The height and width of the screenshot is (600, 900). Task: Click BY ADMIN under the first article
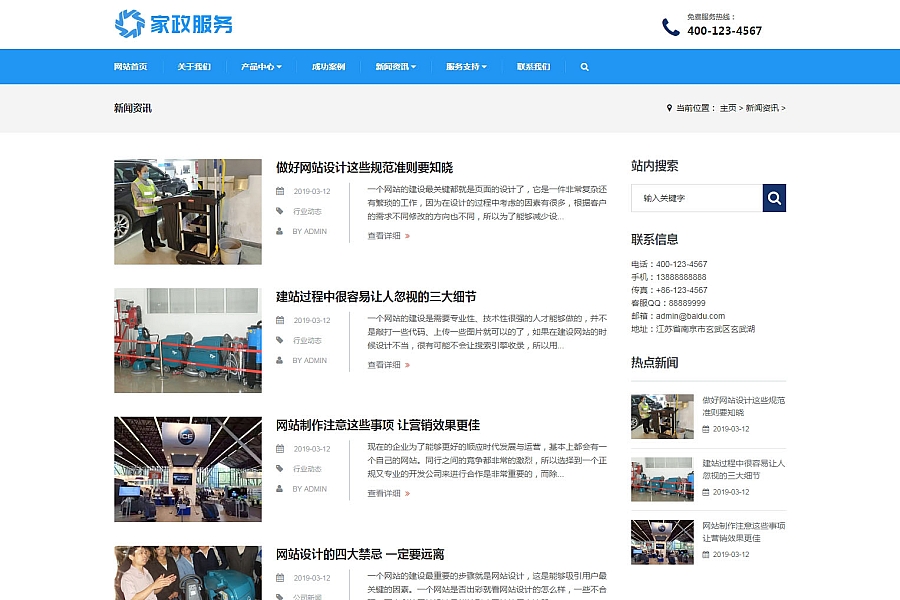point(310,231)
